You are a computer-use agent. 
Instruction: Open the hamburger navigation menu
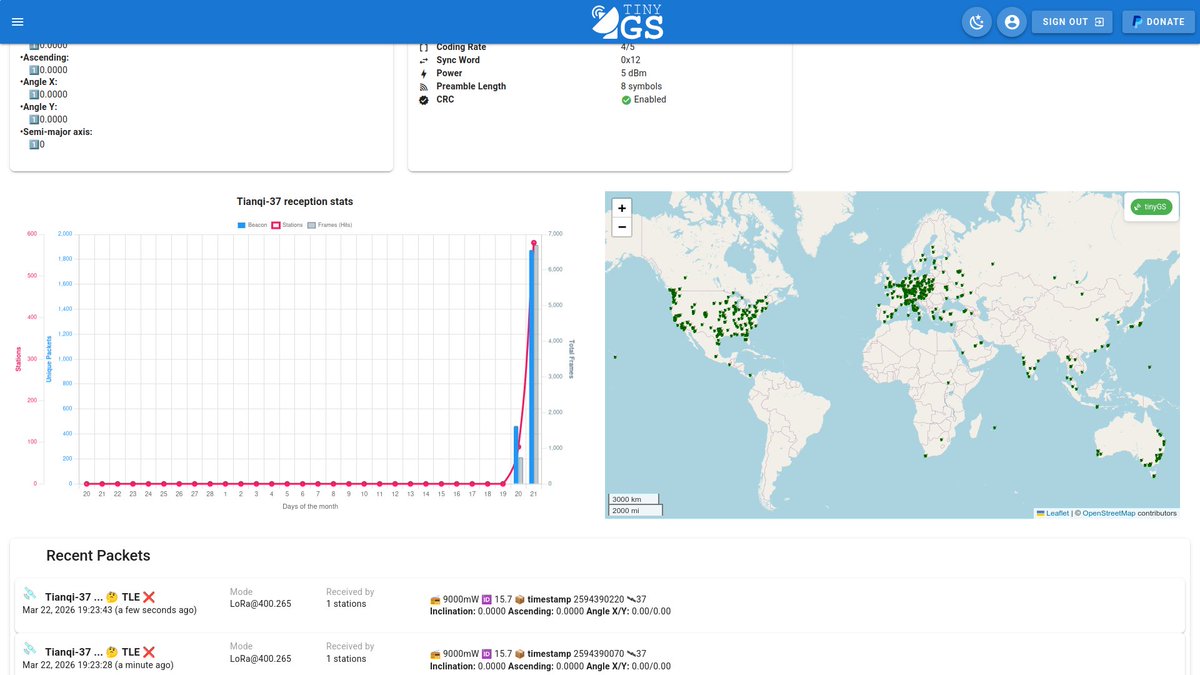[x=18, y=22]
